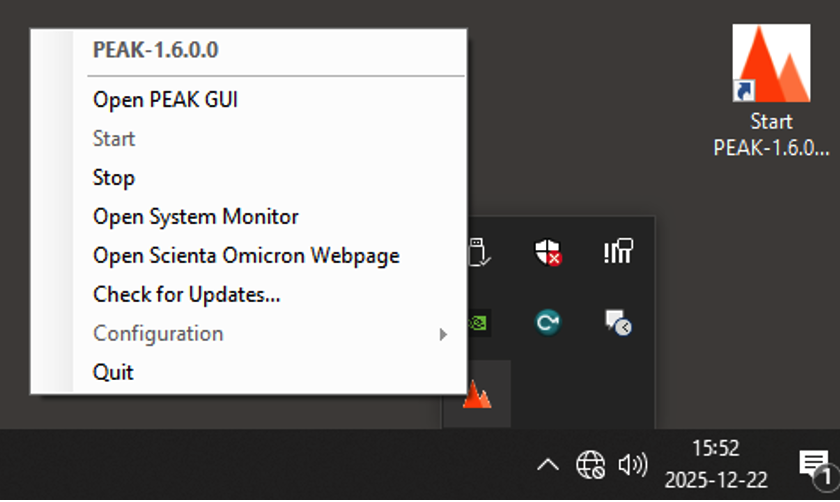
Task: Choose Stop in the PEAK menu
Action: [114, 178]
